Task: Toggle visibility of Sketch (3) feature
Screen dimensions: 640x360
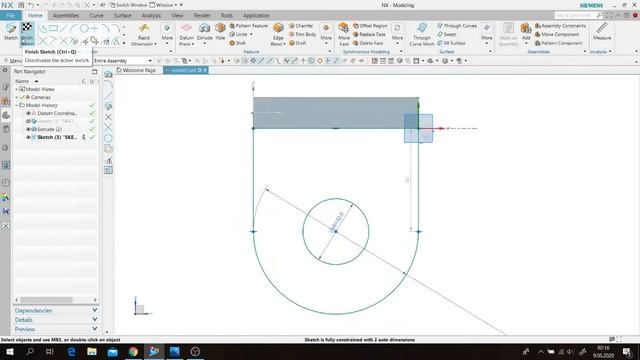Action: (x=28, y=137)
